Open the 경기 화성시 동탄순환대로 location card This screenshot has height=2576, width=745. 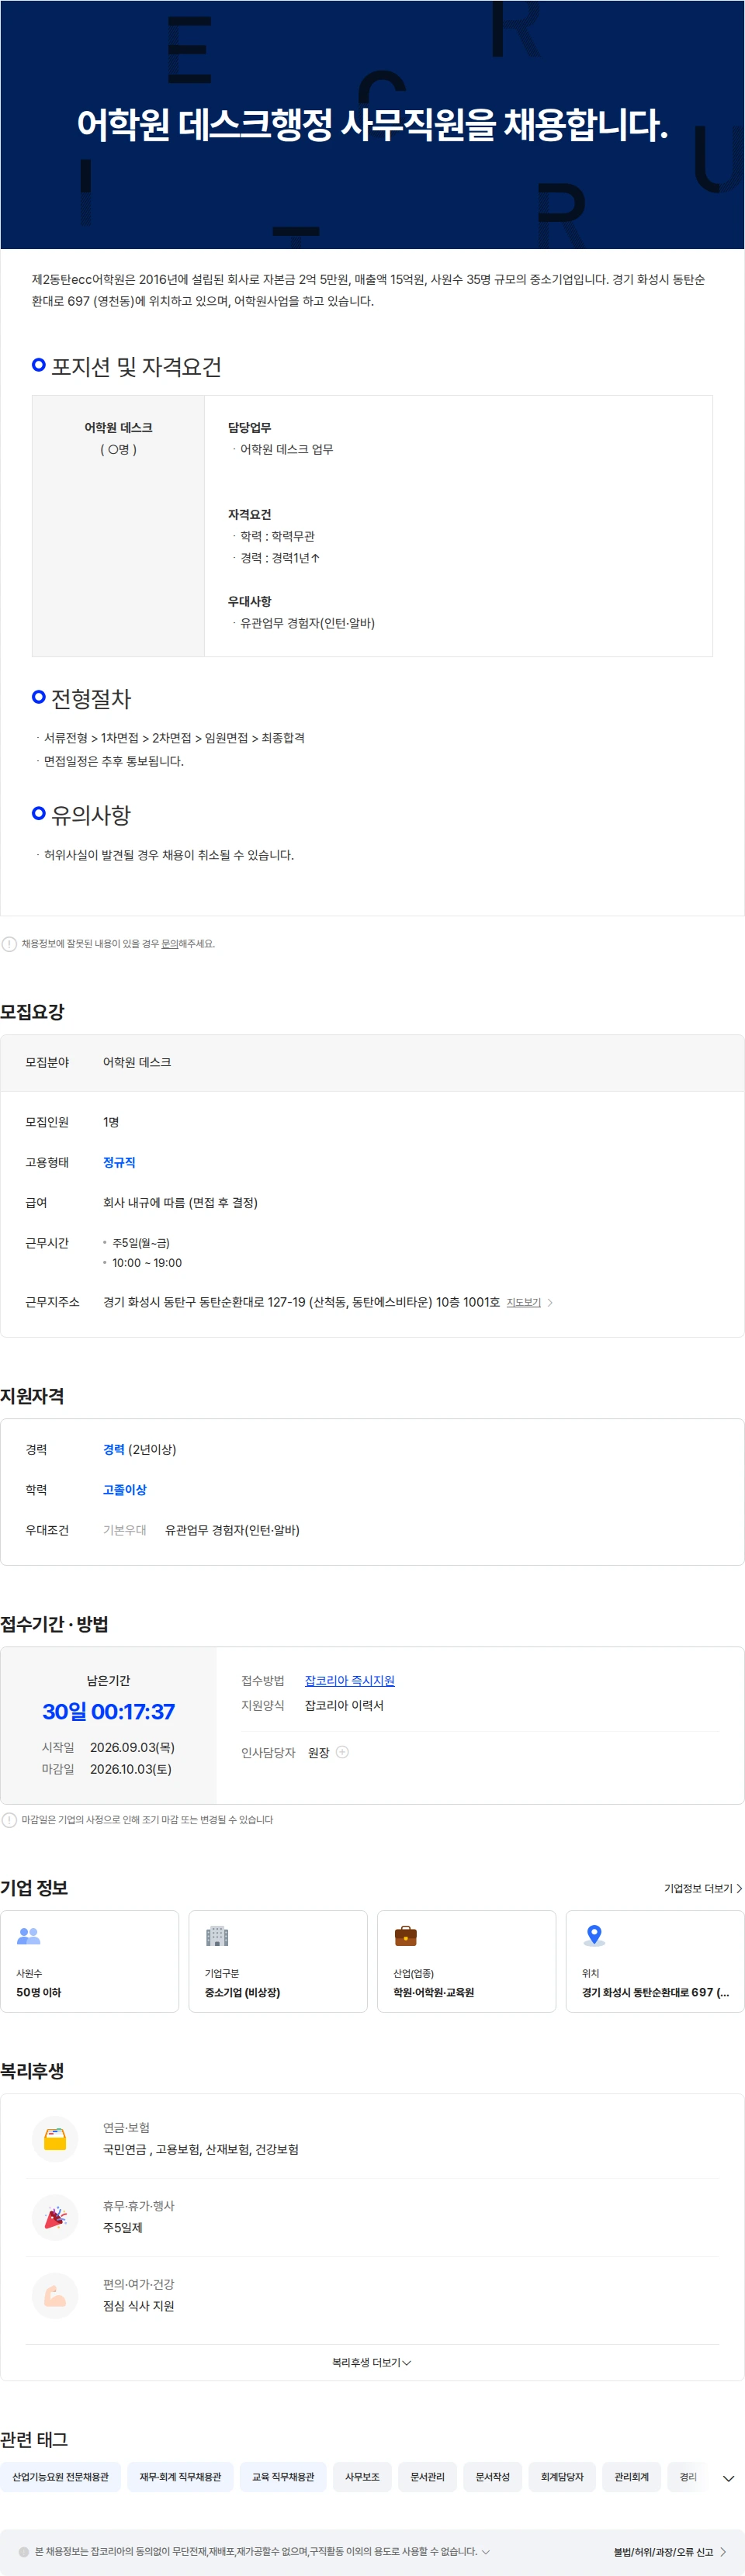click(655, 1961)
